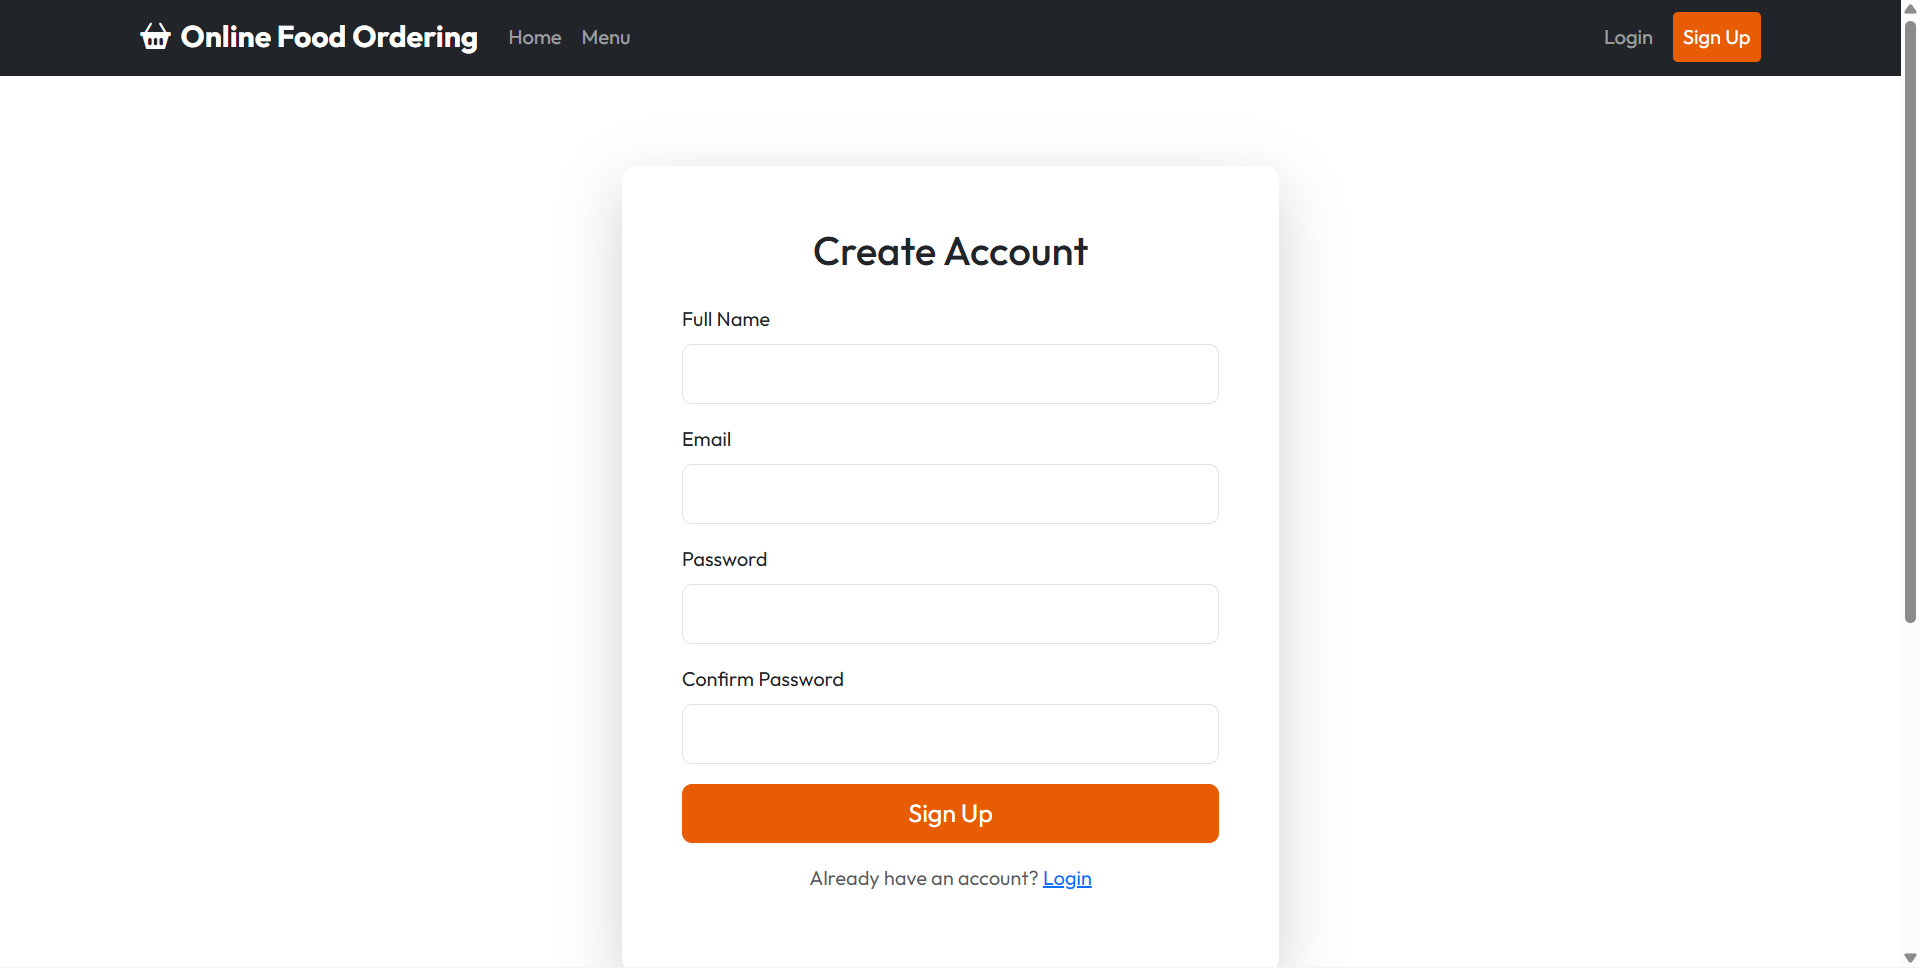Click the Email label text
This screenshot has height=968, width=1919.
click(x=706, y=439)
